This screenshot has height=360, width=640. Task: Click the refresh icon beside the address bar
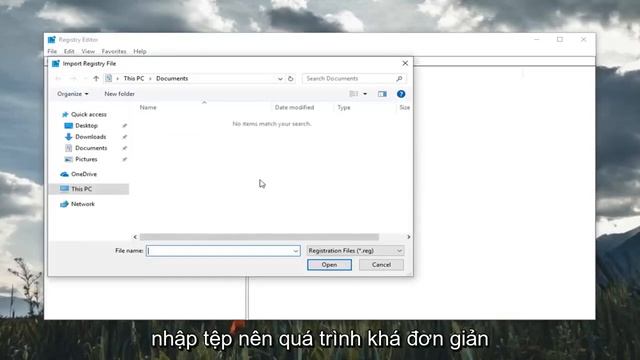(291, 78)
